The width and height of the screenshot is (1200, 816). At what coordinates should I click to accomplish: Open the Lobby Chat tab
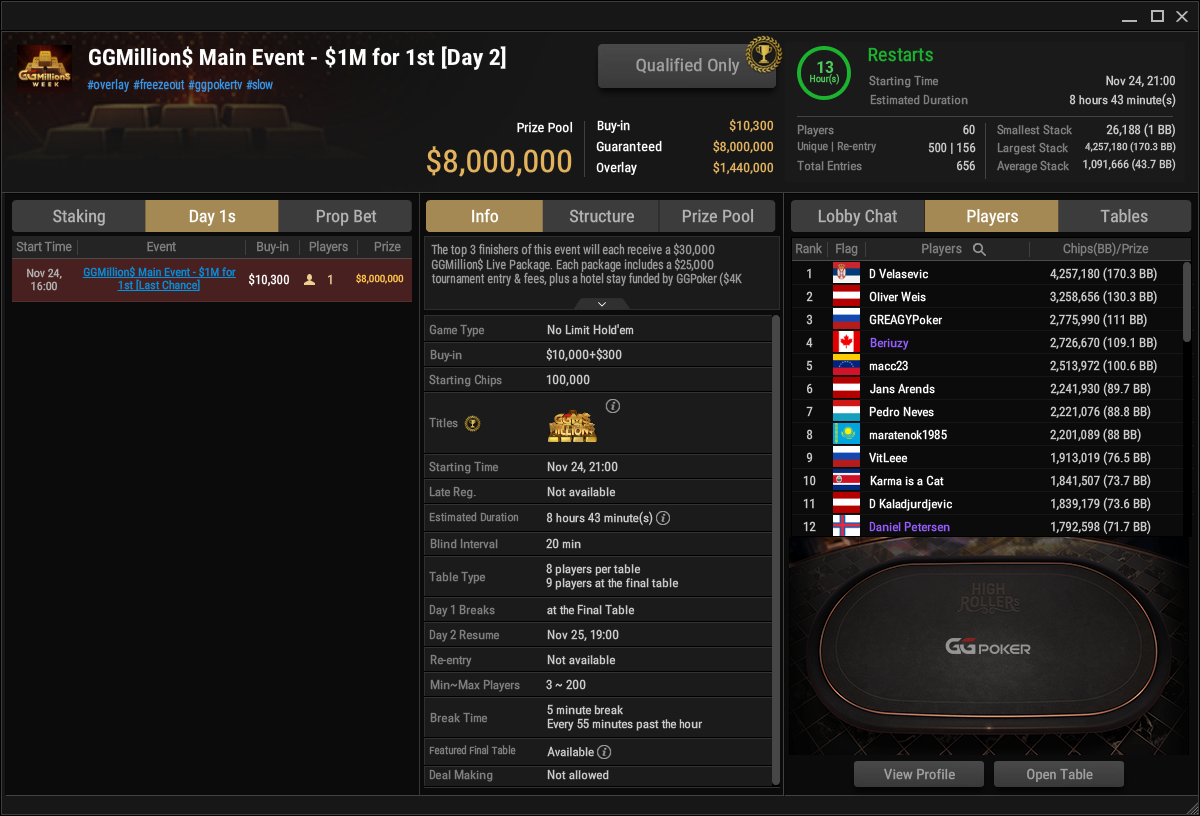click(857, 216)
